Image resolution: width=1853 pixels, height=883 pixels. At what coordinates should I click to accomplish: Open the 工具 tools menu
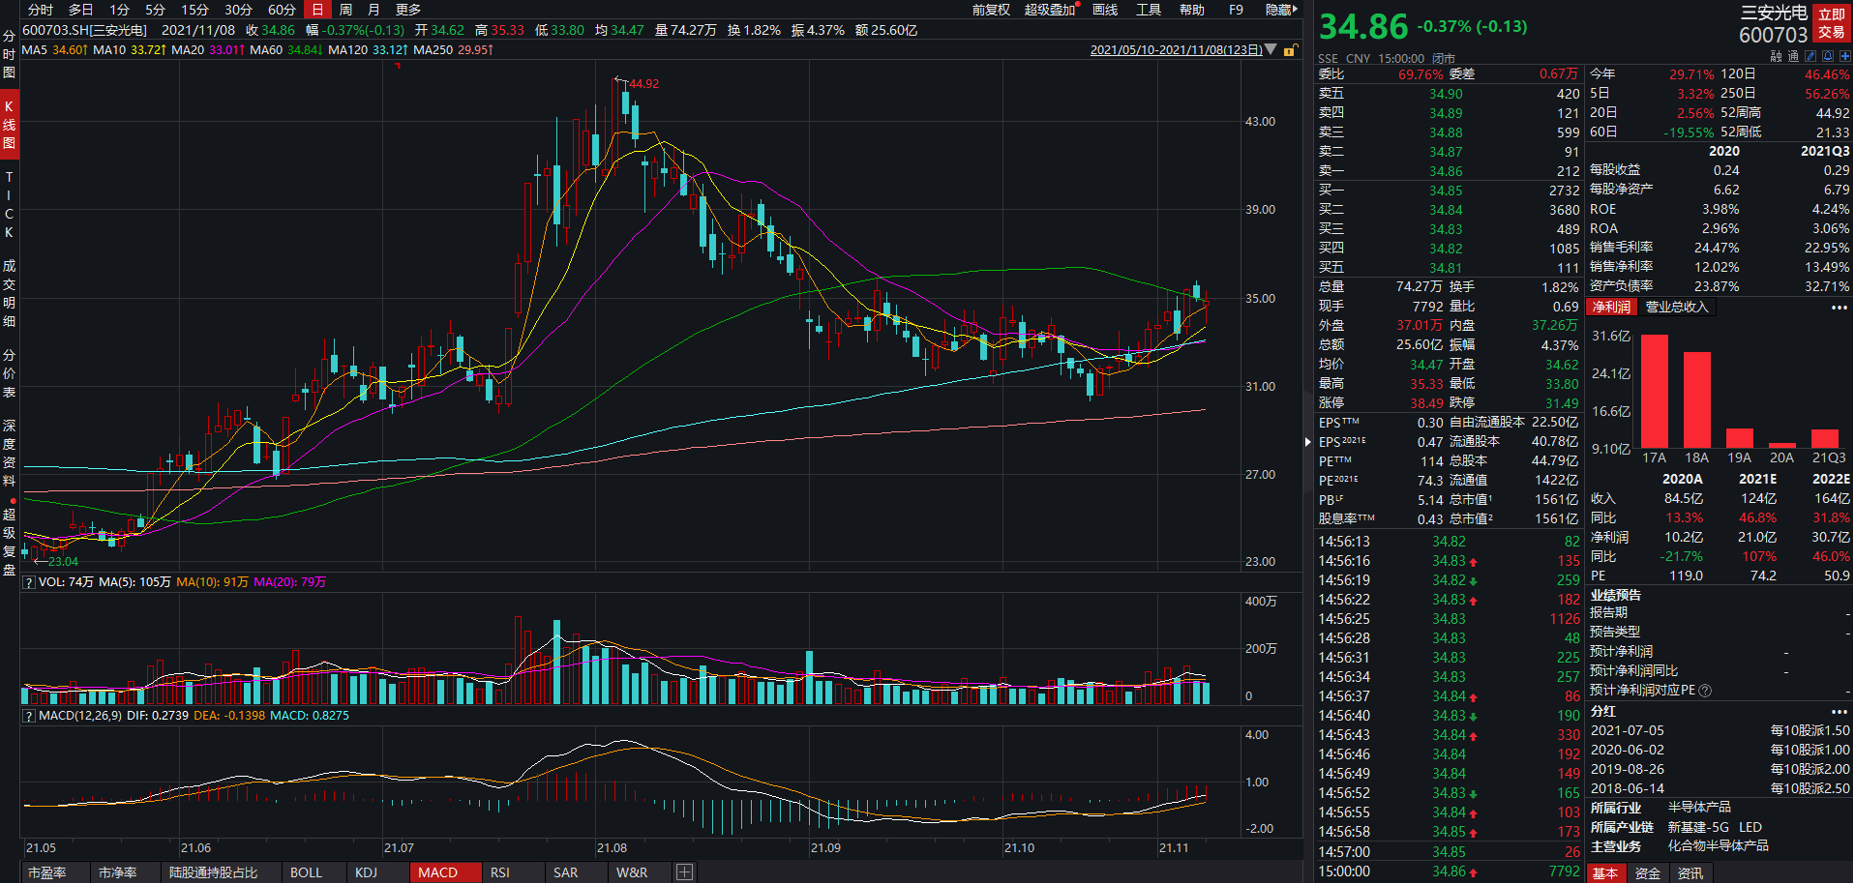[1148, 9]
